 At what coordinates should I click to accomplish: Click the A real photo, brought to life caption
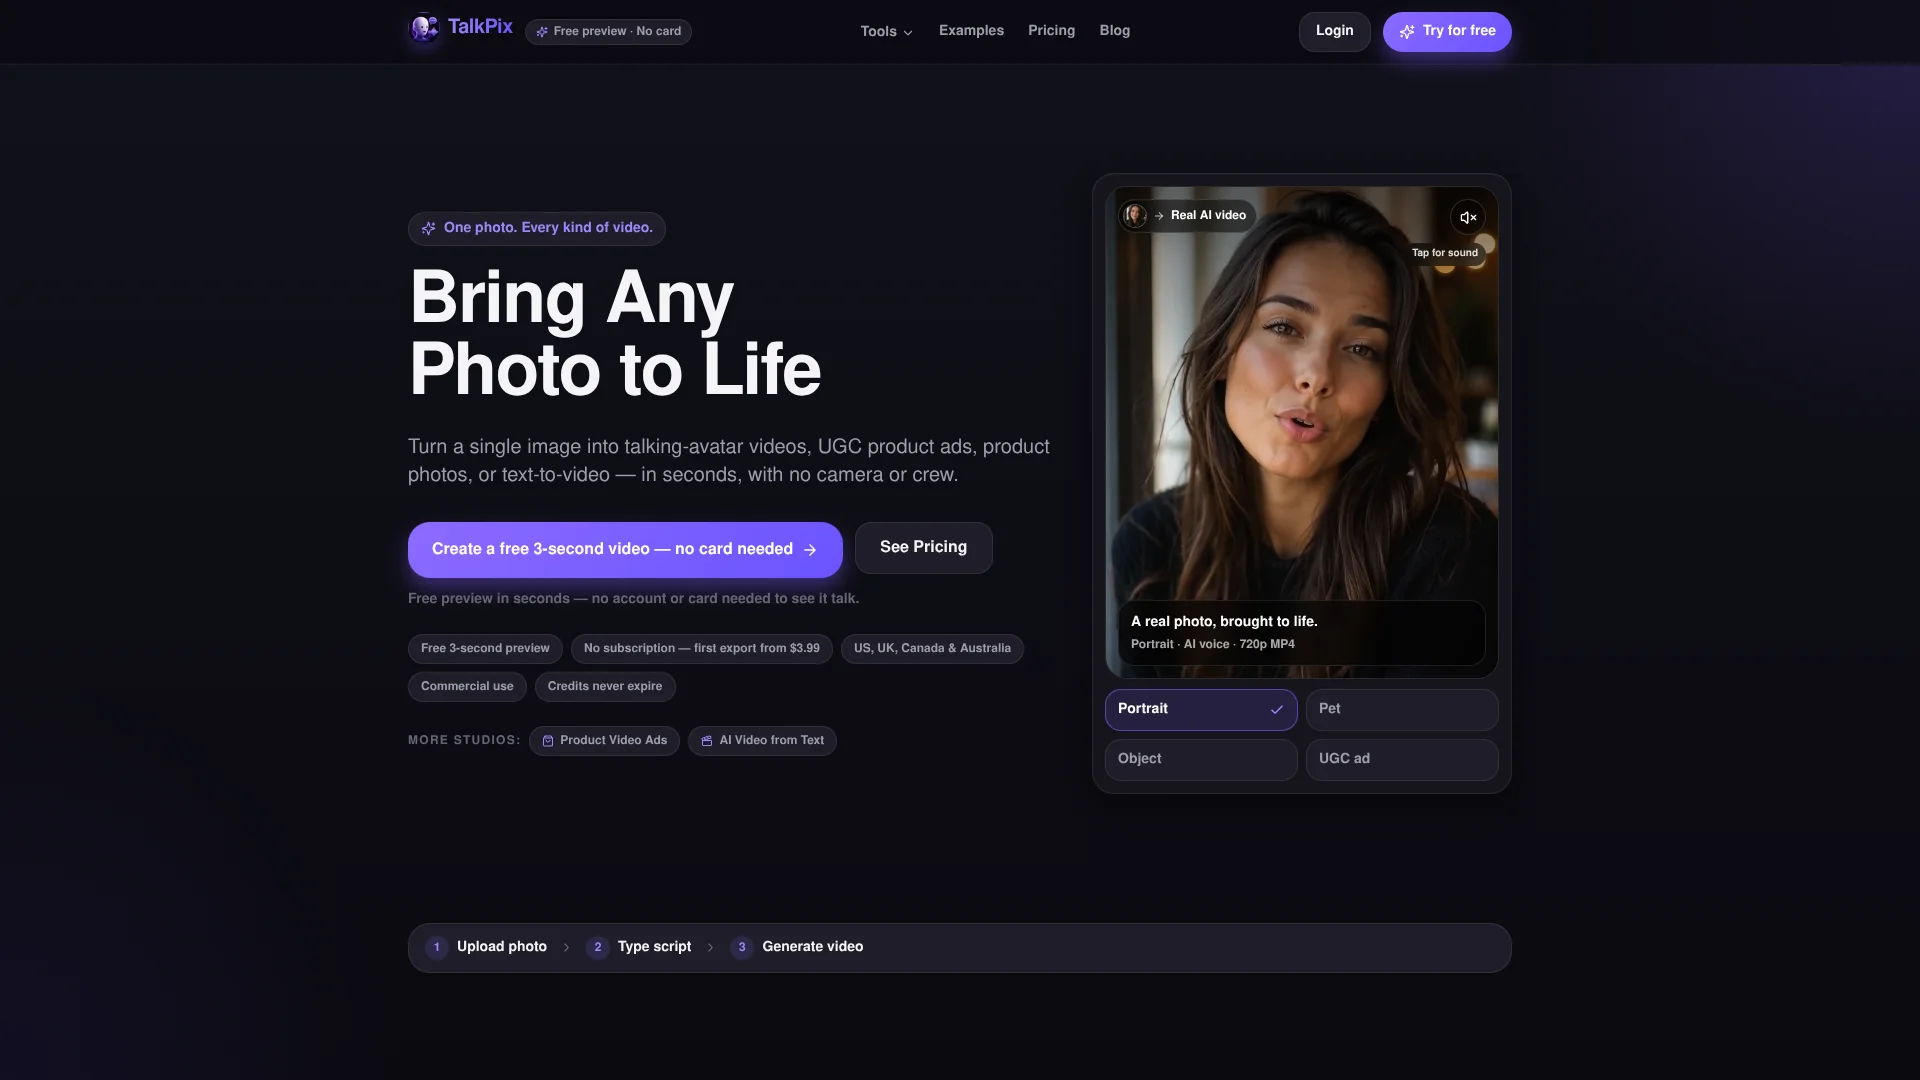coord(1224,622)
